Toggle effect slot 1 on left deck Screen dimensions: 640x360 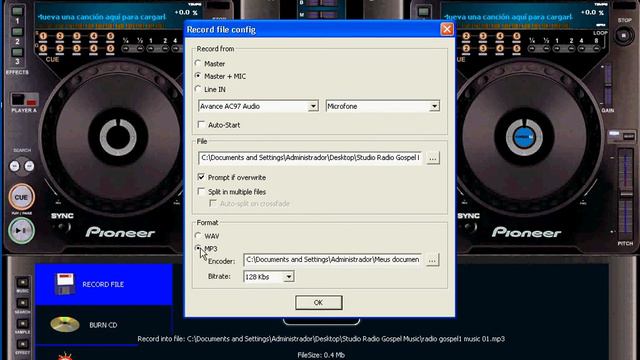point(17,11)
